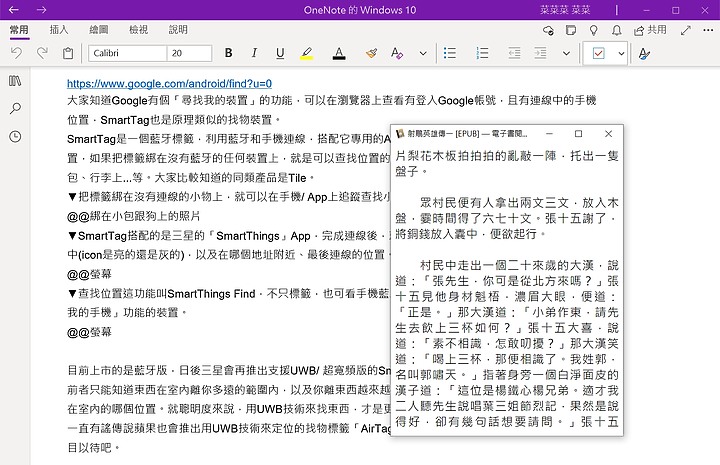Screen dimensions: 720x465
Task: Click the EPUB reader window app icon
Action: click(400, 134)
